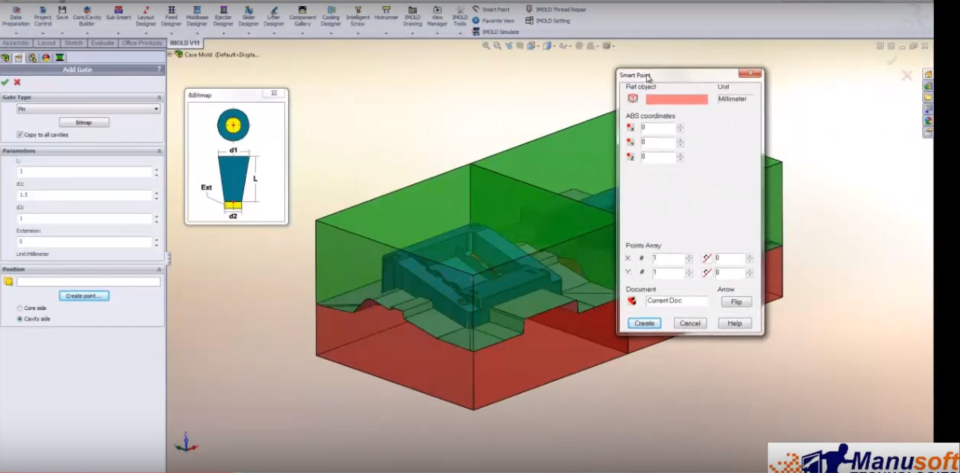
Task: Select the FeatureManager tree tab icon
Action: coord(6,58)
